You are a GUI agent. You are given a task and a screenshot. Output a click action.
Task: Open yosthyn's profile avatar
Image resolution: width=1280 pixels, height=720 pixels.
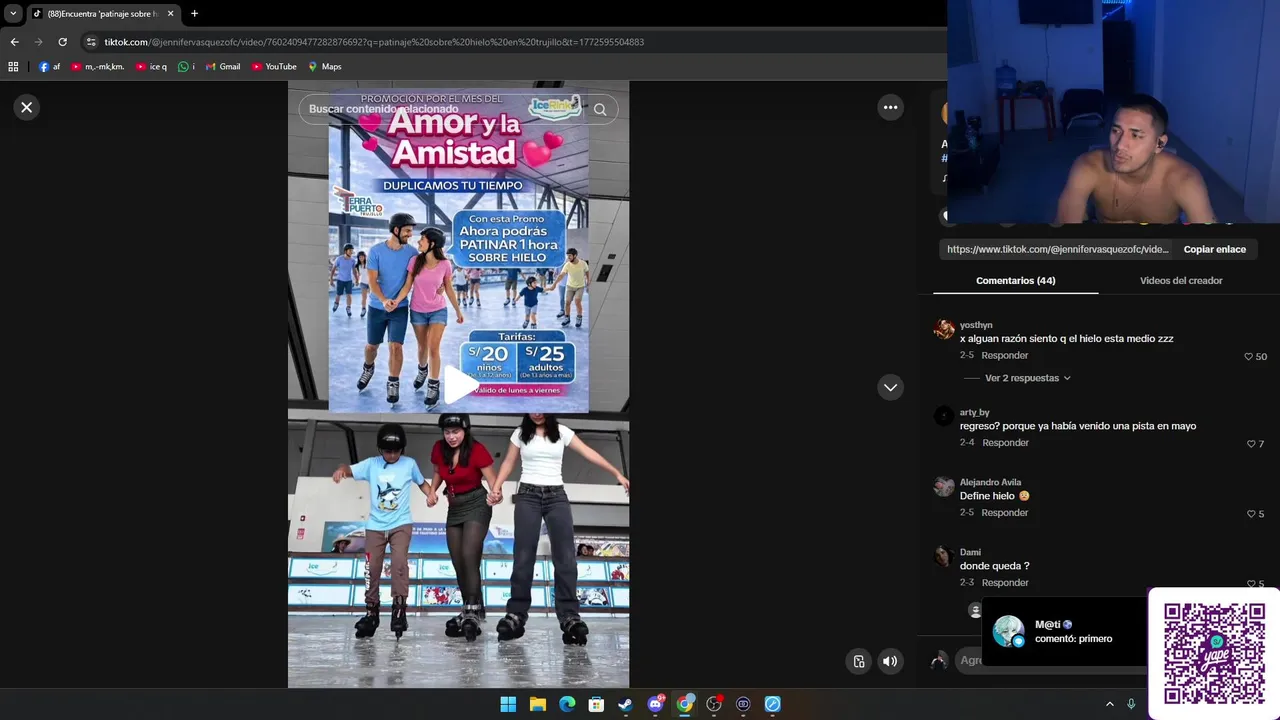pos(944,329)
